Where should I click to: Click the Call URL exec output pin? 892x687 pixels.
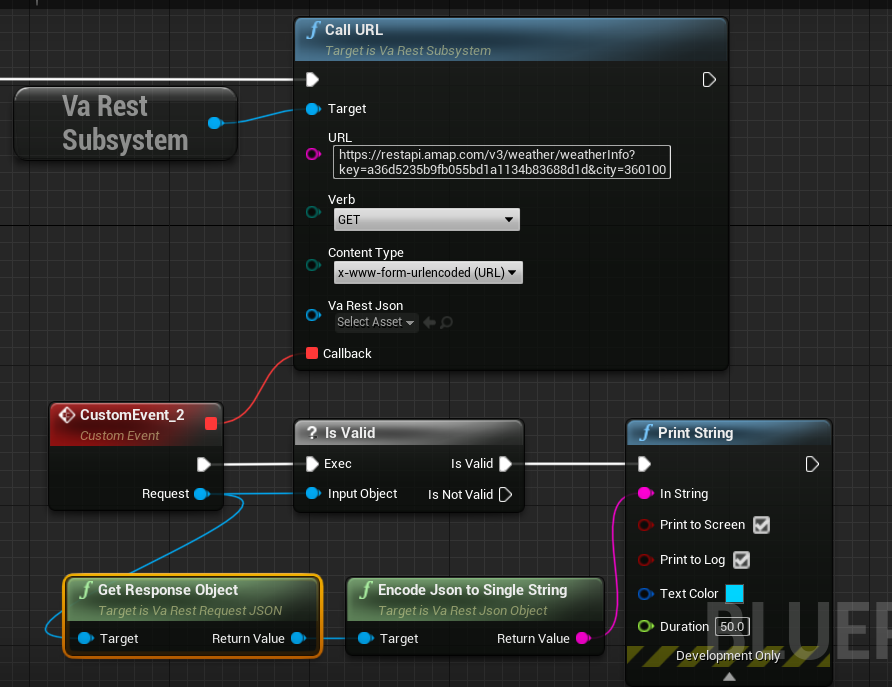[709, 79]
